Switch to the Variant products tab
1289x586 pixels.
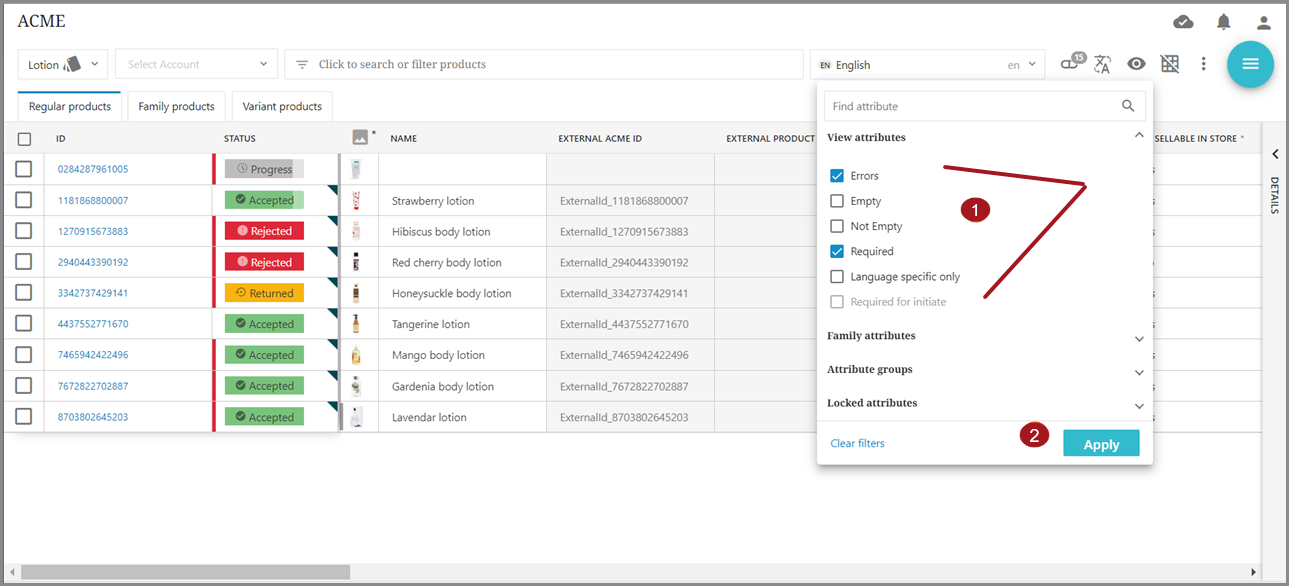click(x=282, y=106)
